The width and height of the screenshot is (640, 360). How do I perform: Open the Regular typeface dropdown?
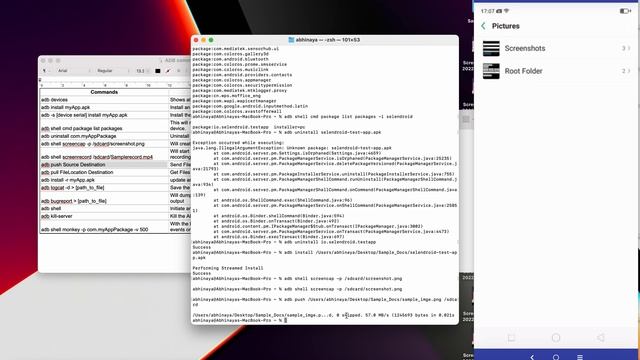(x=113, y=71)
